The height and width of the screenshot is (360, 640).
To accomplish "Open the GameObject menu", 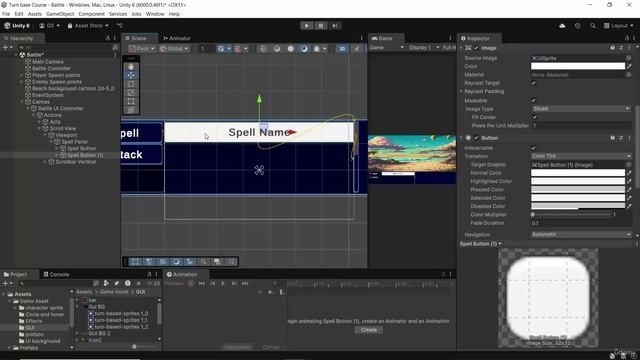I will (60, 14).
